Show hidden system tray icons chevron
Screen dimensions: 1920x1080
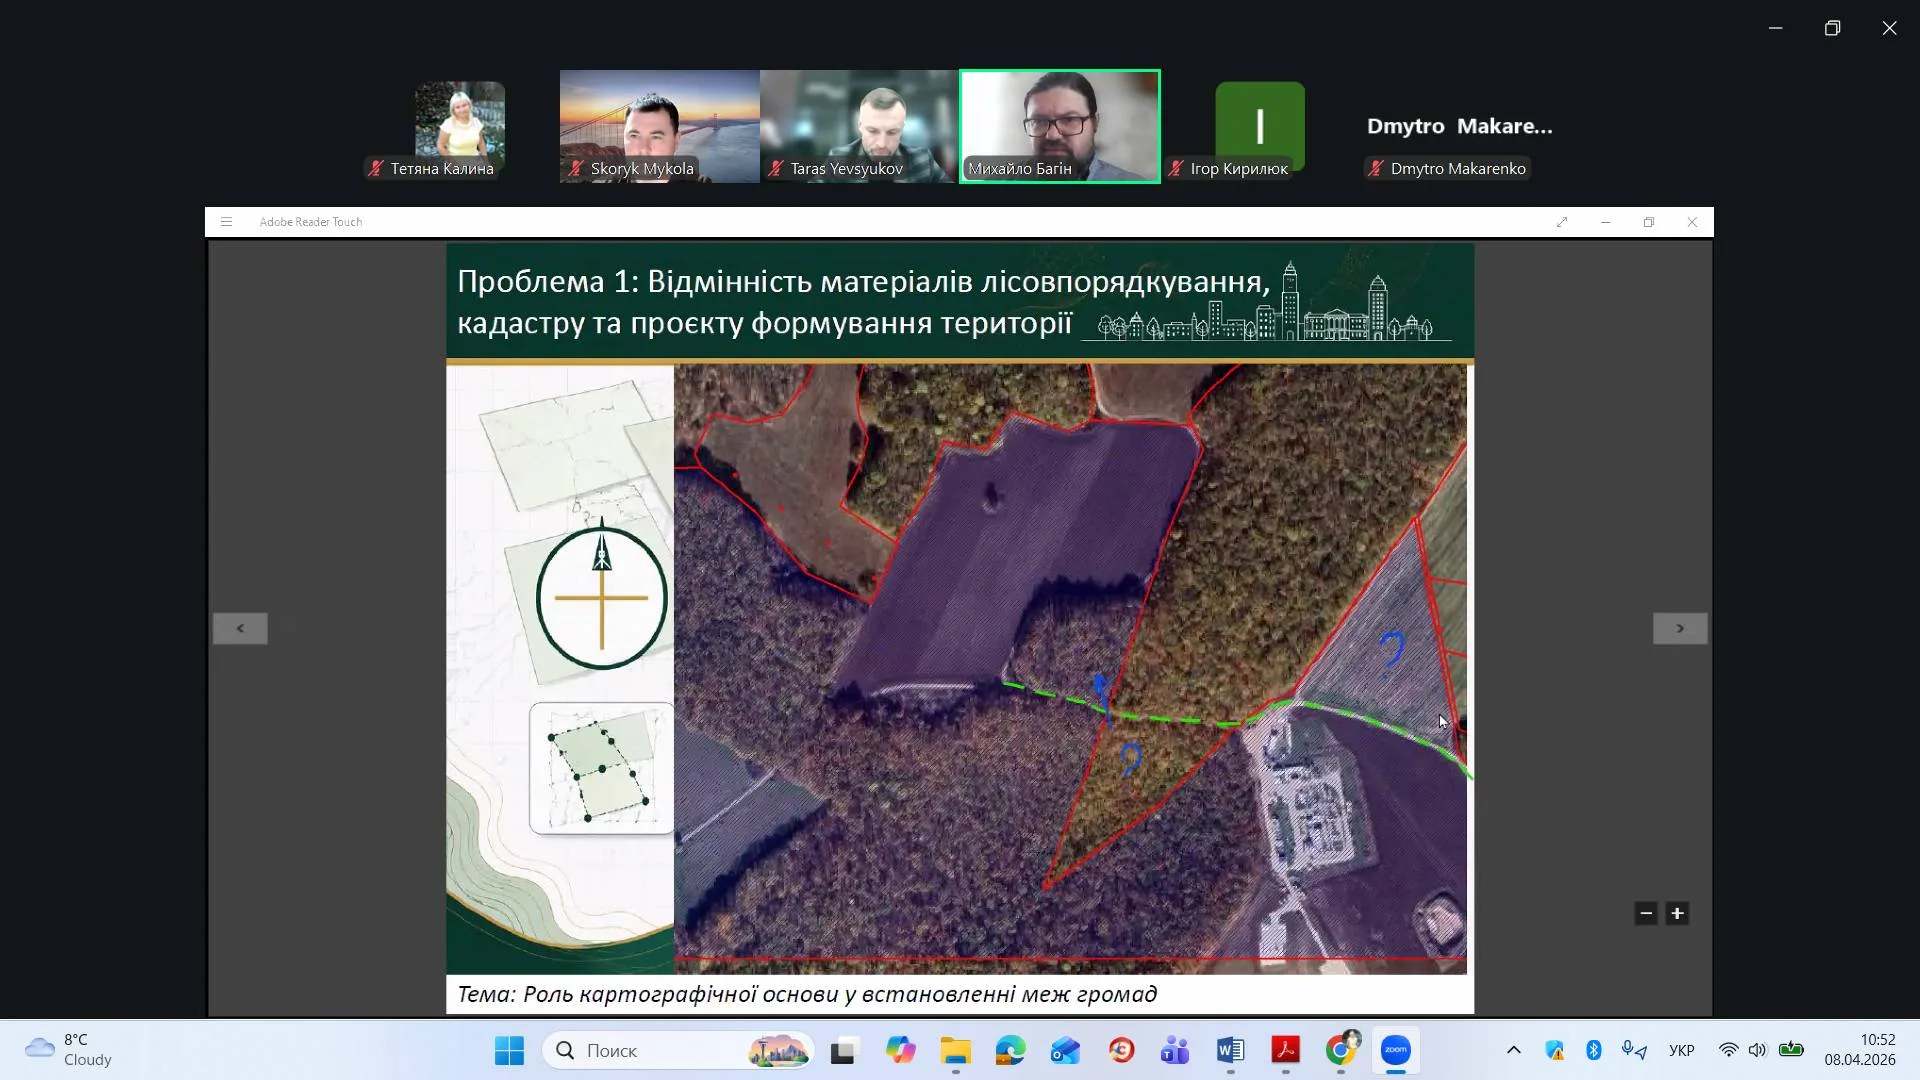(x=1513, y=1050)
